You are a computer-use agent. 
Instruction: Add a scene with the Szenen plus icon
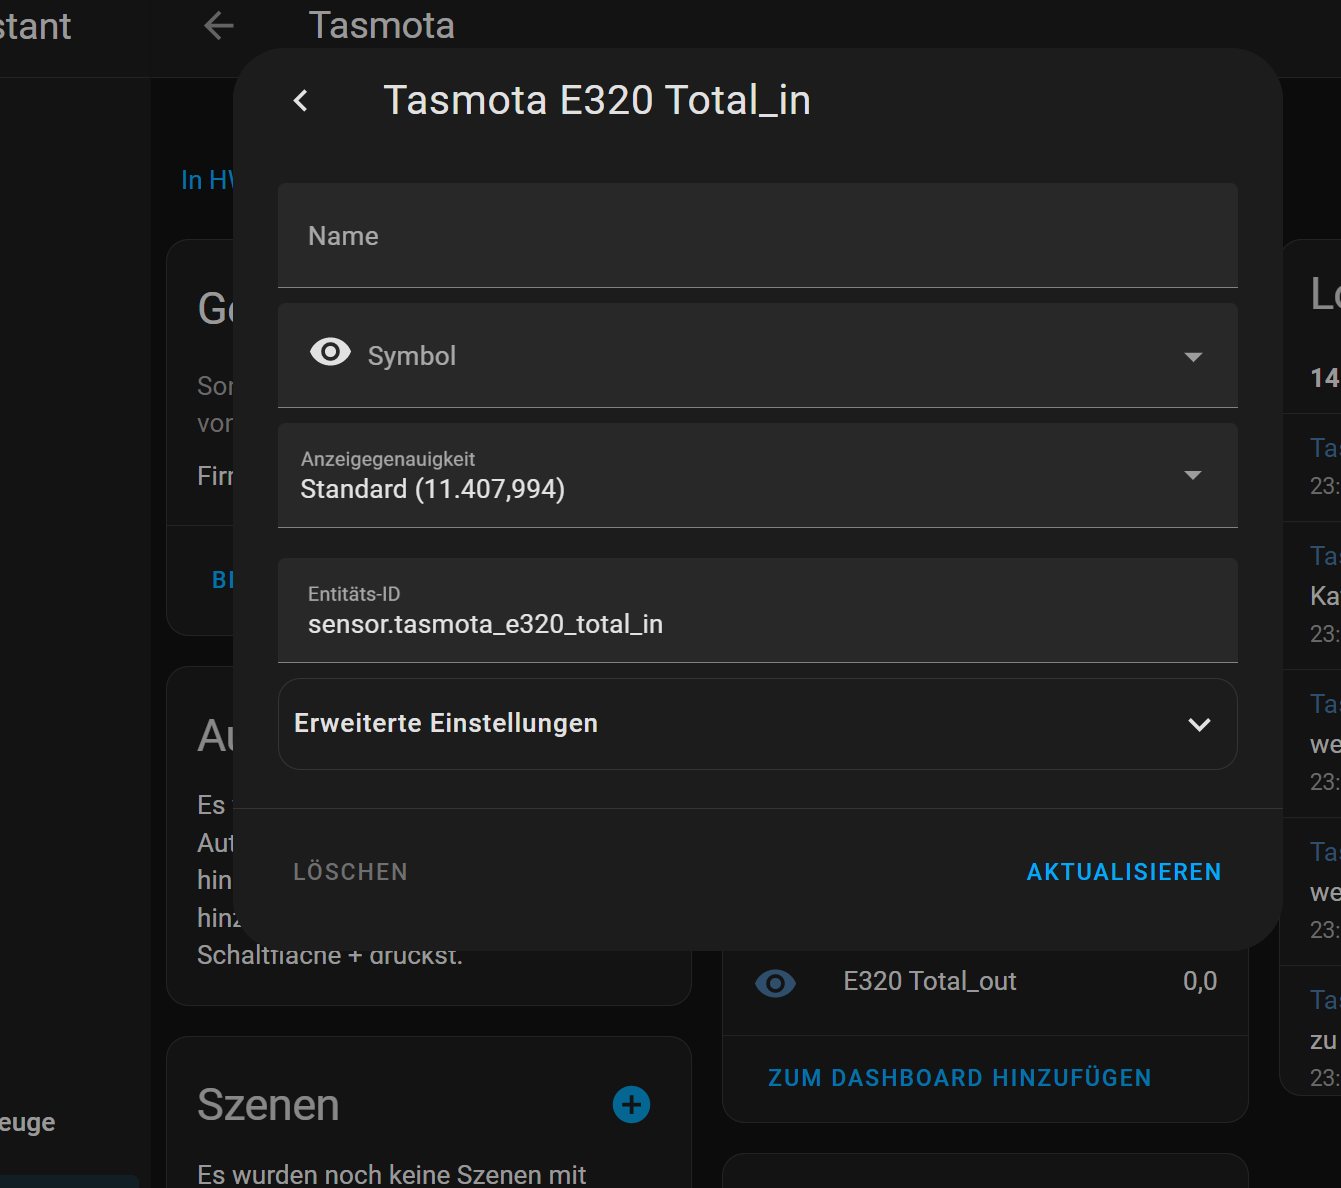tap(631, 1105)
